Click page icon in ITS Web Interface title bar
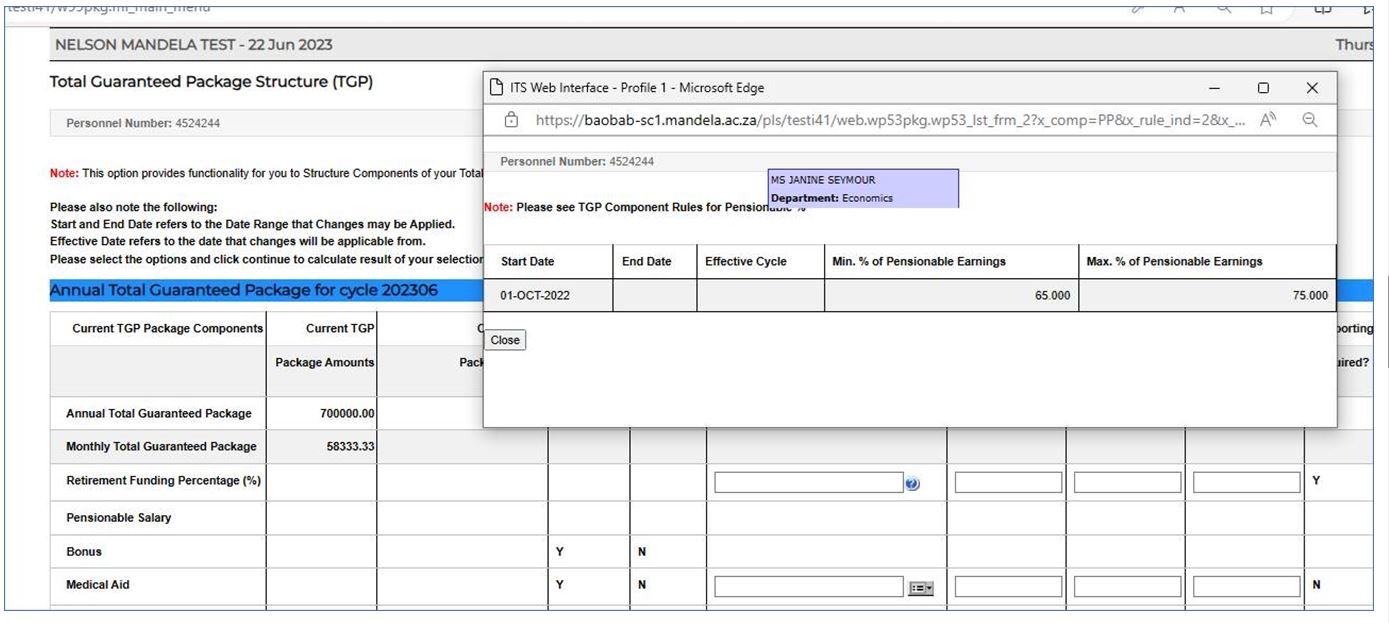The width and height of the screenshot is (1389, 623). tap(496, 88)
